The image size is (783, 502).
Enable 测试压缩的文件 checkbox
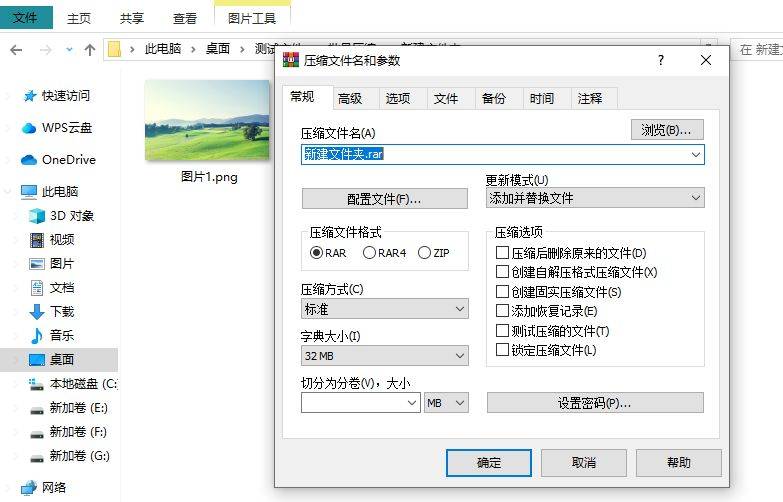pos(502,330)
